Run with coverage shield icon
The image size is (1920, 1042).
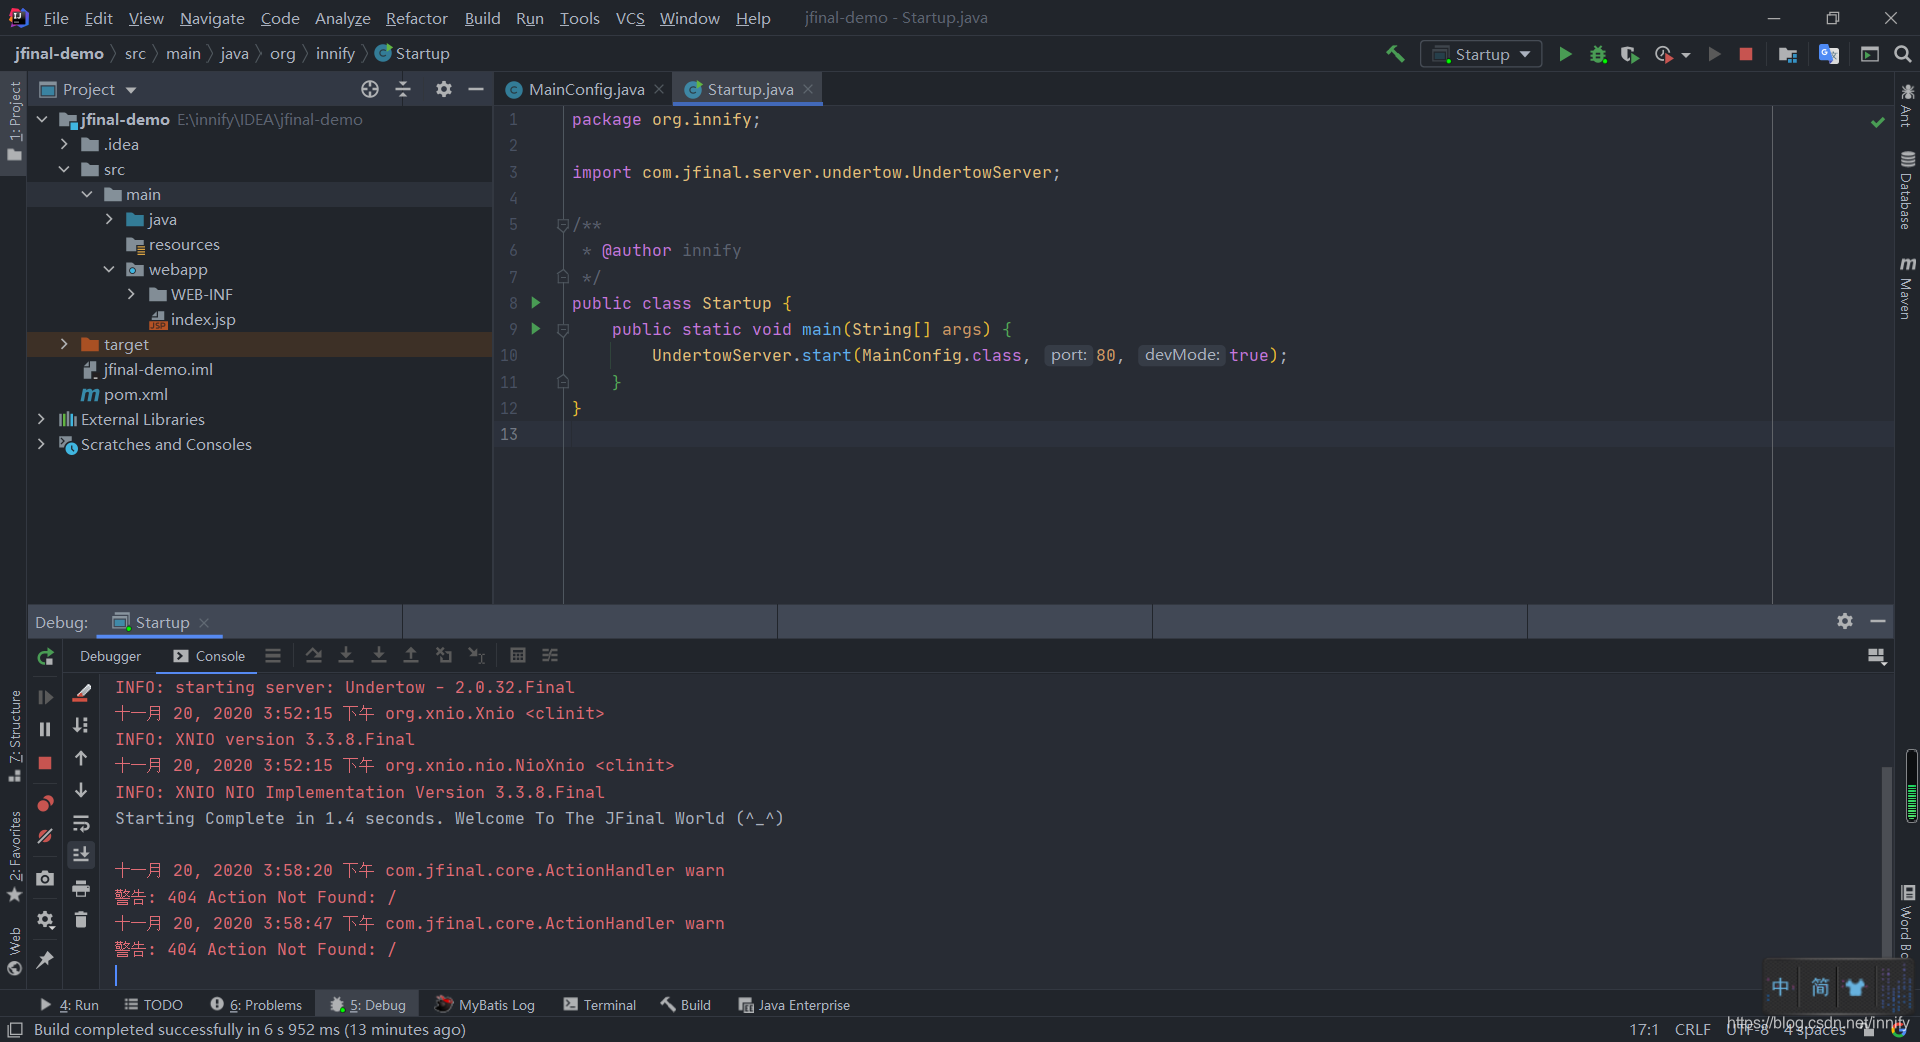coord(1630,54)
